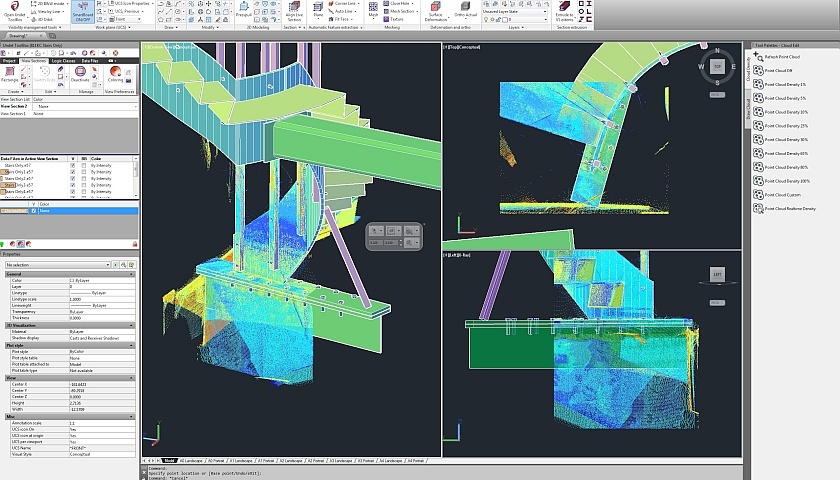
Task: Expand the Modify panel title
Action: pyautogui.click(x=209, y=27)
